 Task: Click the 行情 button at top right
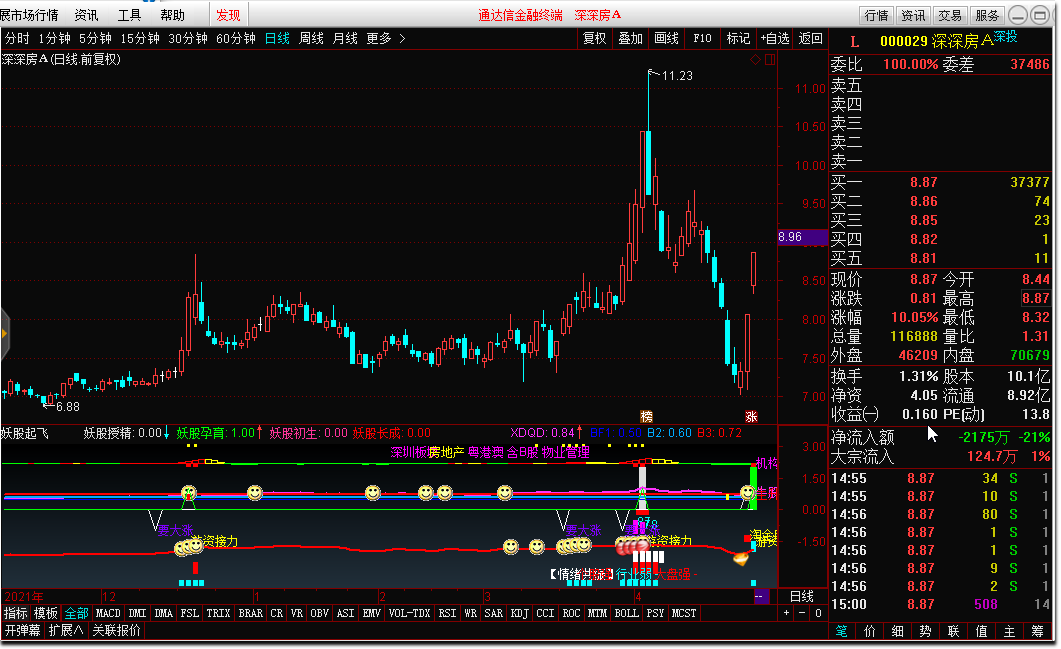pos(876,15)
